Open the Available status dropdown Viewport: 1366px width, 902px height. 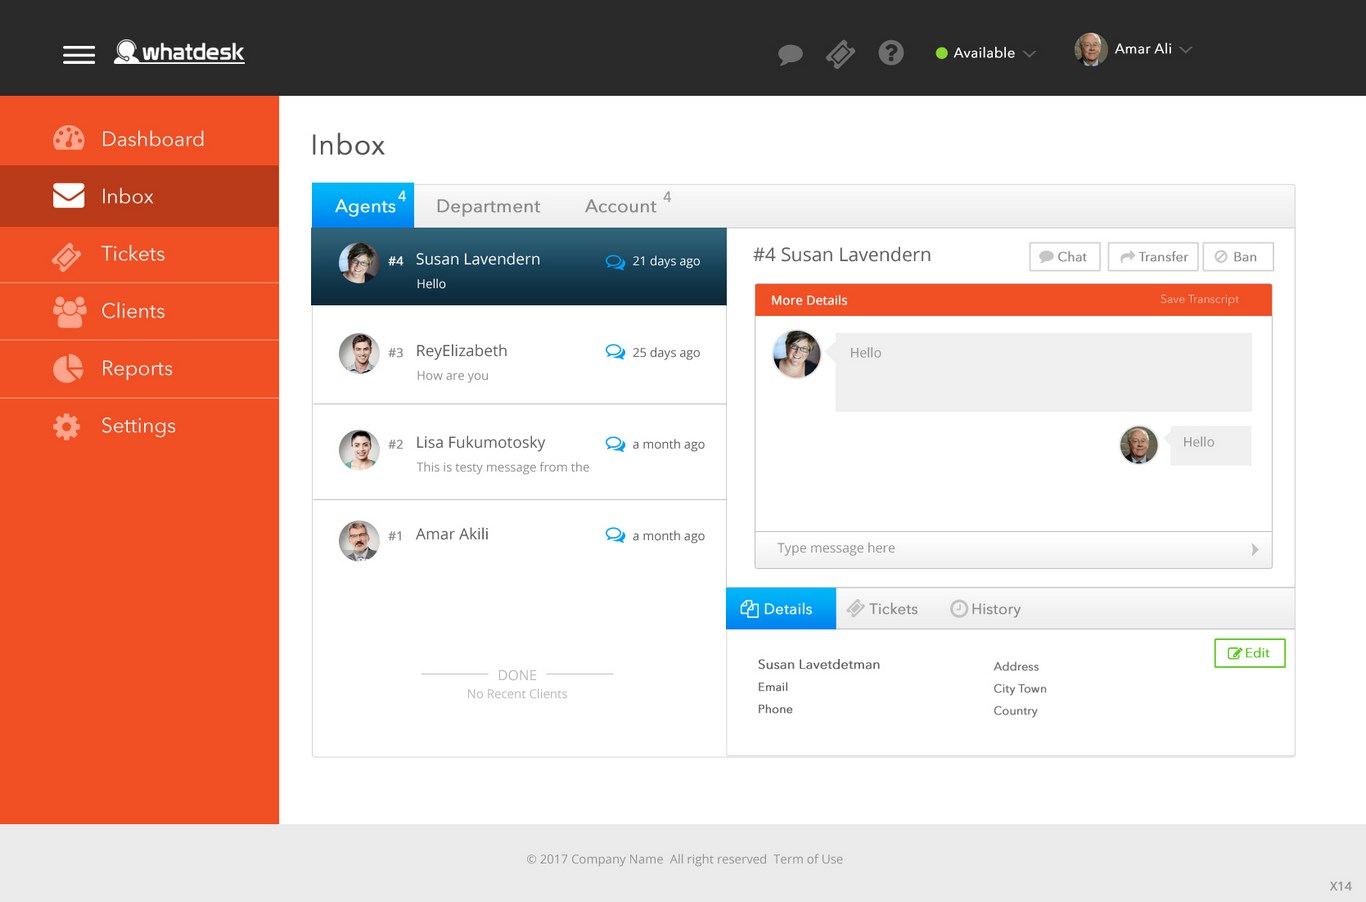click(x=985, y=53)
